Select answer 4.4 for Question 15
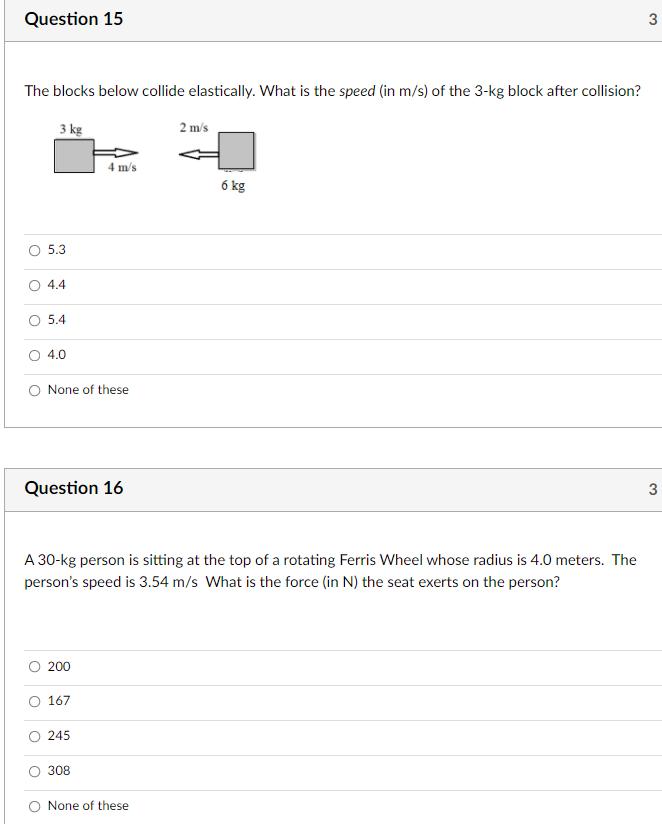 (35, 285)
